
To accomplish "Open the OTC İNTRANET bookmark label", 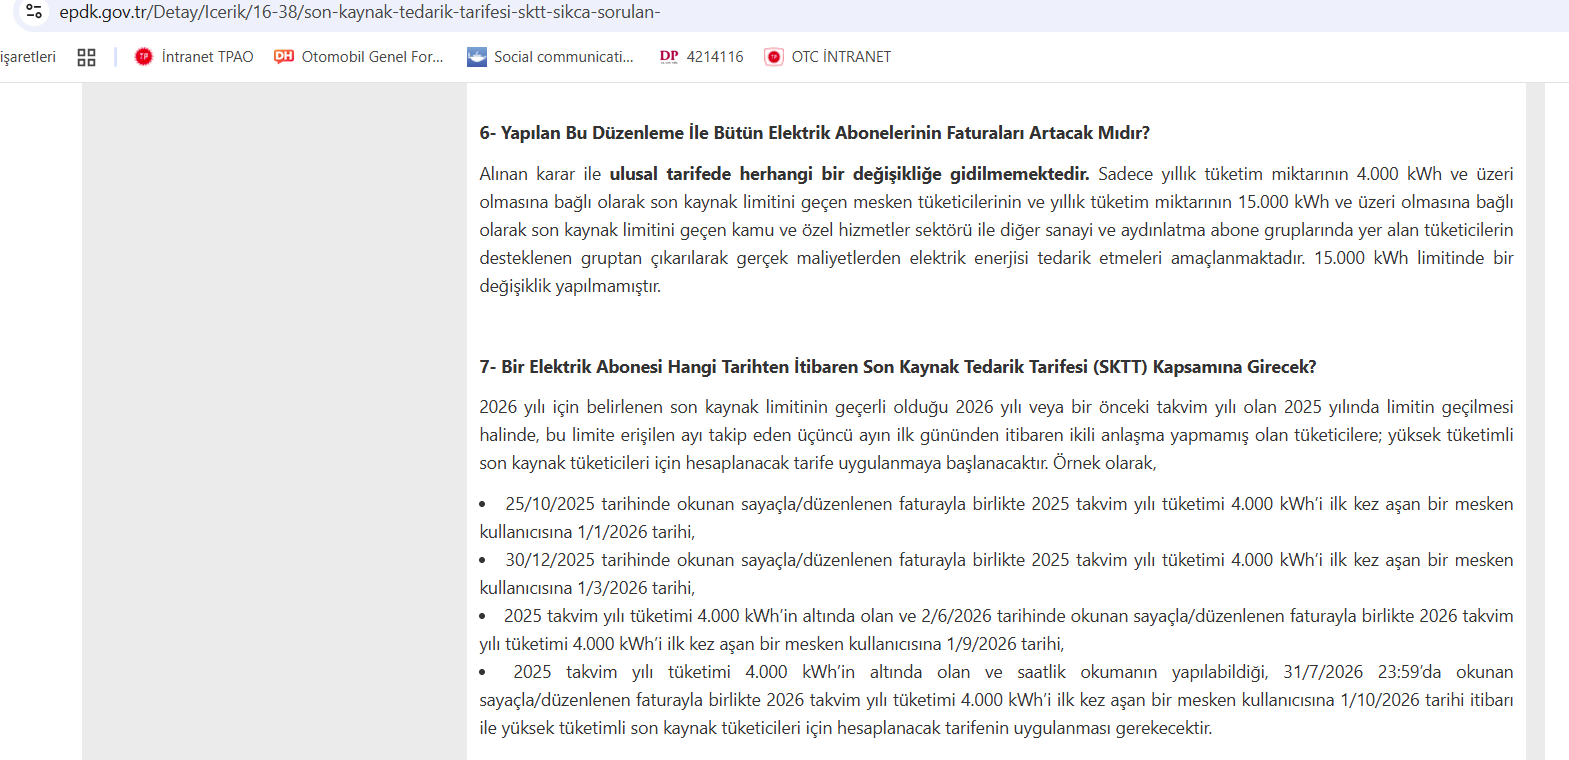I will pyautogui.click(x=841, y=57).
